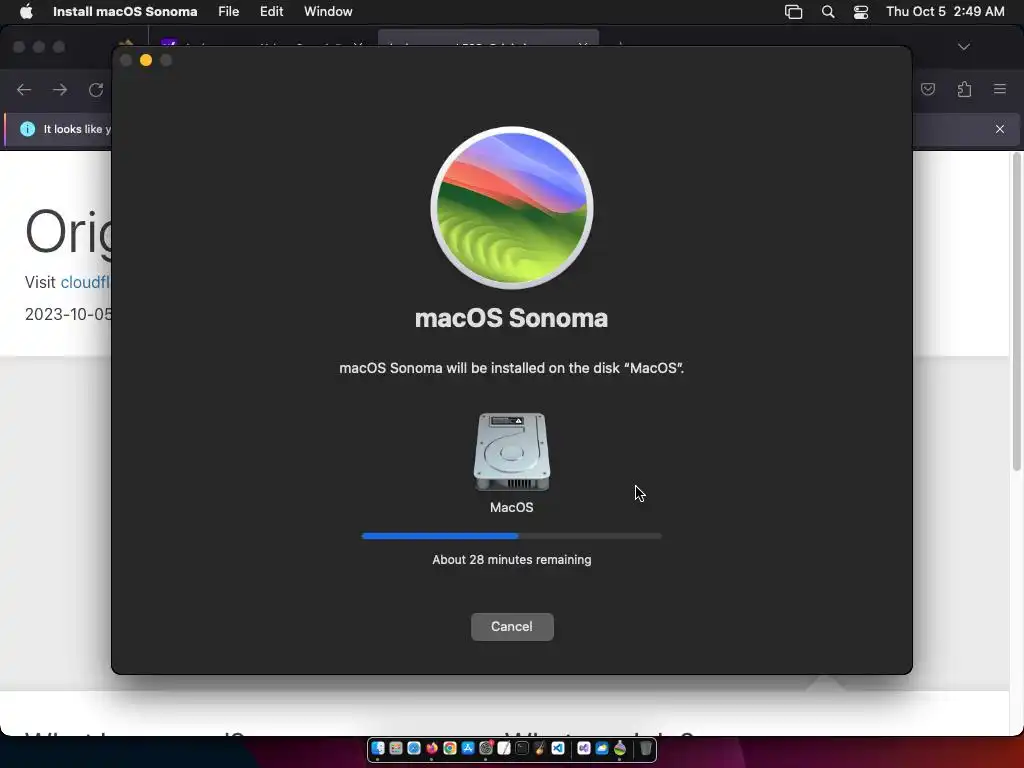Screen dimensions: 1024x768
Task: Open the weather cloud app in Dock
Action: pos(601,748)
